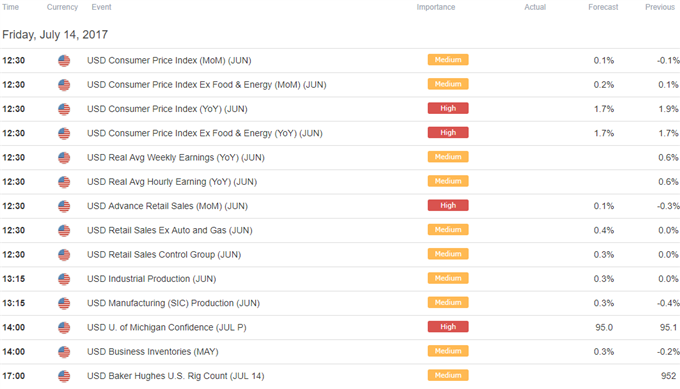Open USD Baker Hughes U.S. Rig Count event
This screenshot has width=680, height=389.
[176, 376]
